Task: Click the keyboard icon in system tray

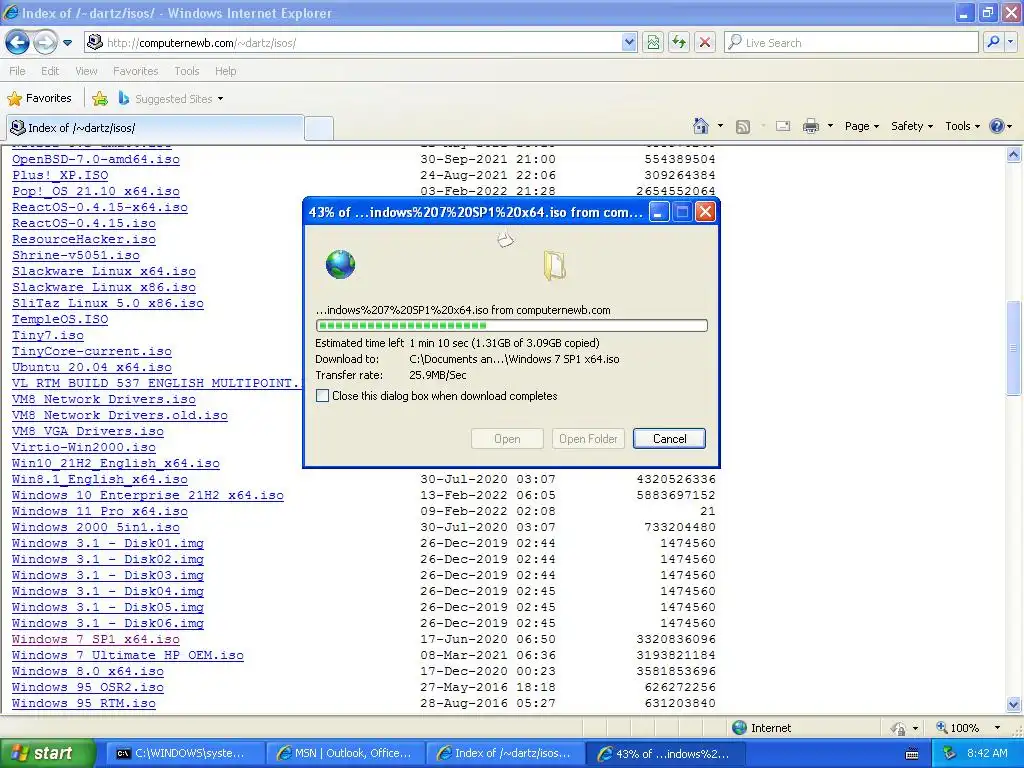Action: tap(912, 754)
